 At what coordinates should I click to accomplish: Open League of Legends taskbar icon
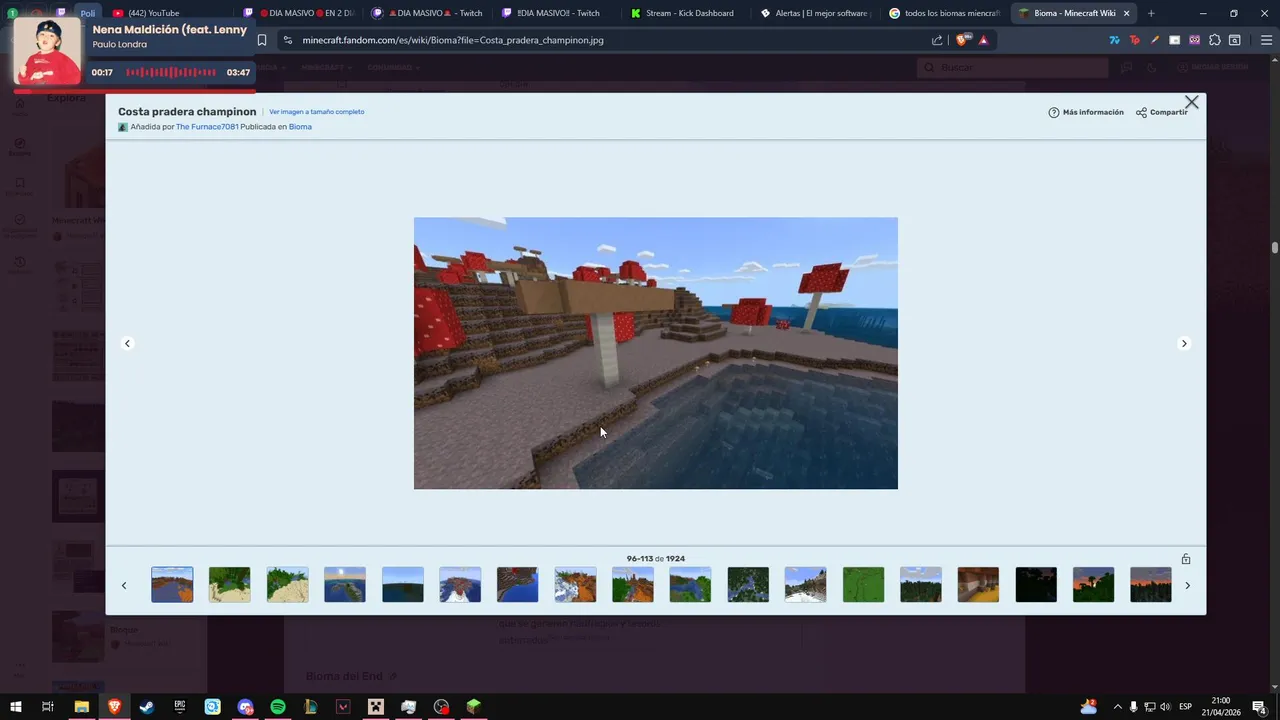pos(311,707)
